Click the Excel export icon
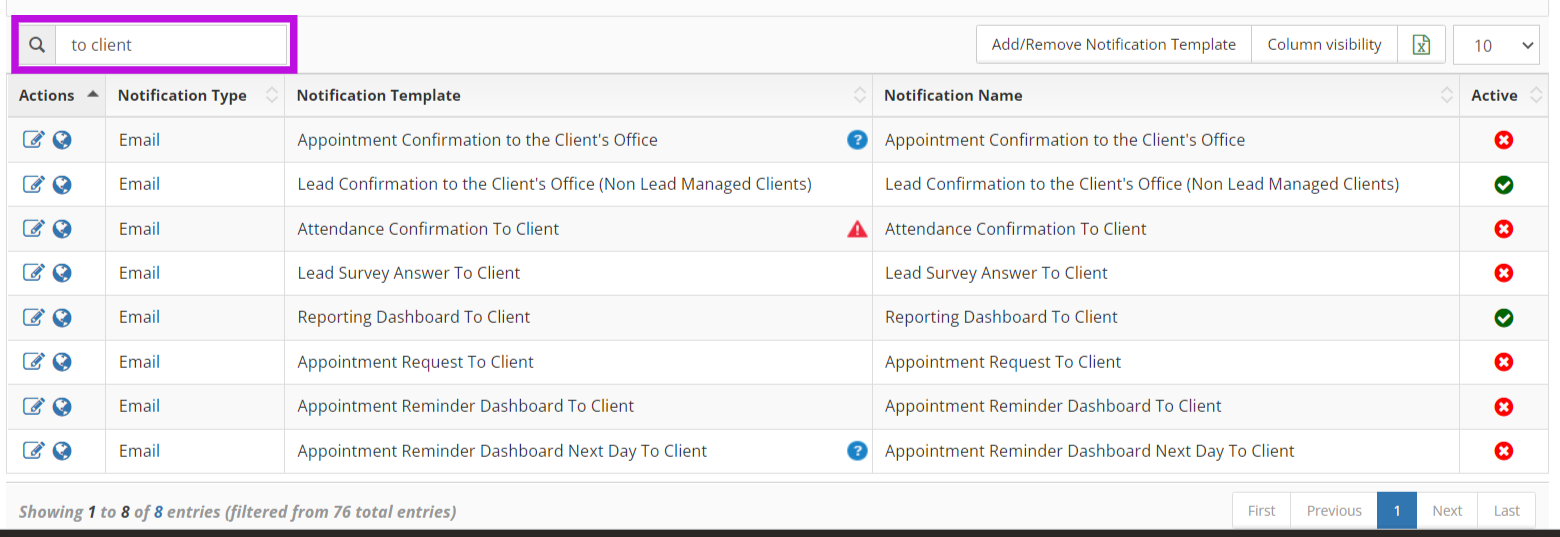The image size is (1560, 537). (x=1421, y=45)
